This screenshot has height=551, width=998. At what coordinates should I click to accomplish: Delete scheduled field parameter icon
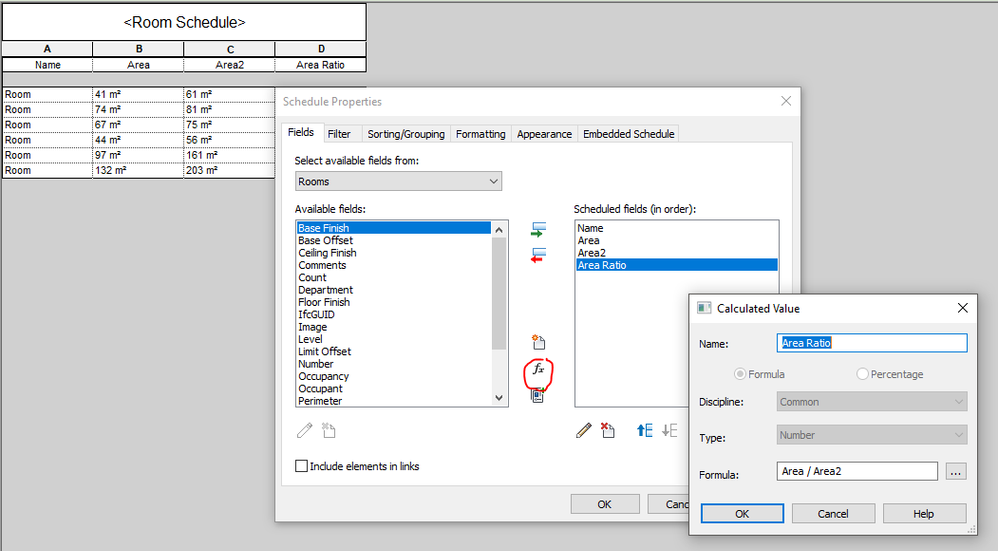(x=608, y=431)
